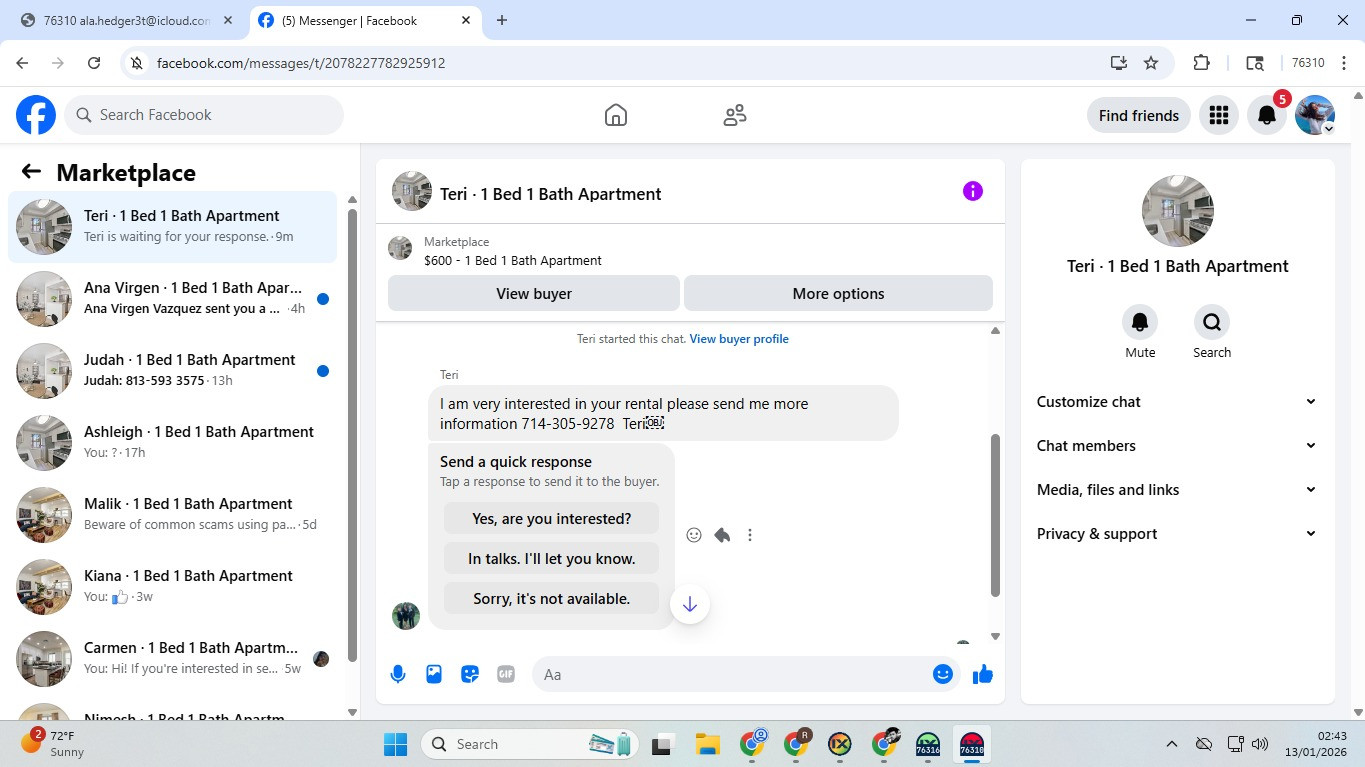
Task: Click the Facebook logo icon
Action: [x=36, y=115]
